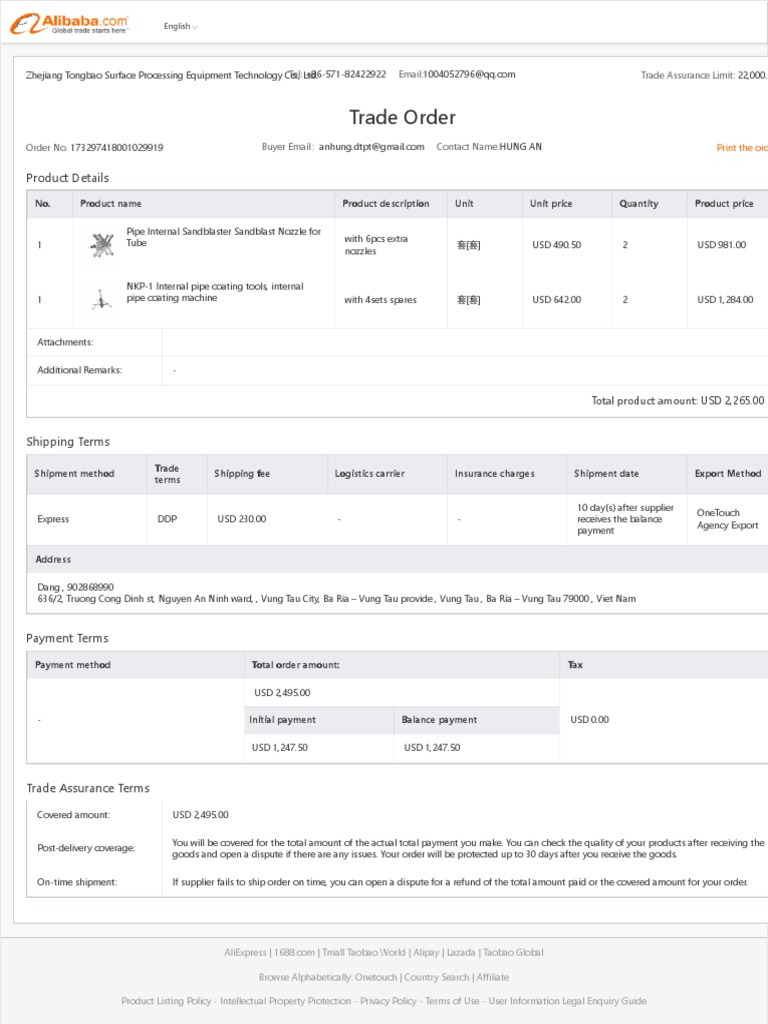The image size is (768, 1024).
Task: Open the Terms of Use link
Action: [x=452, y=1000]
